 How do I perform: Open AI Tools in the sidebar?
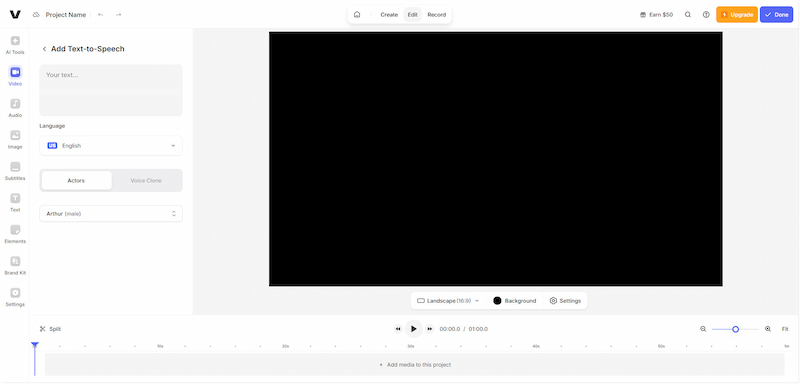point(15,45)
